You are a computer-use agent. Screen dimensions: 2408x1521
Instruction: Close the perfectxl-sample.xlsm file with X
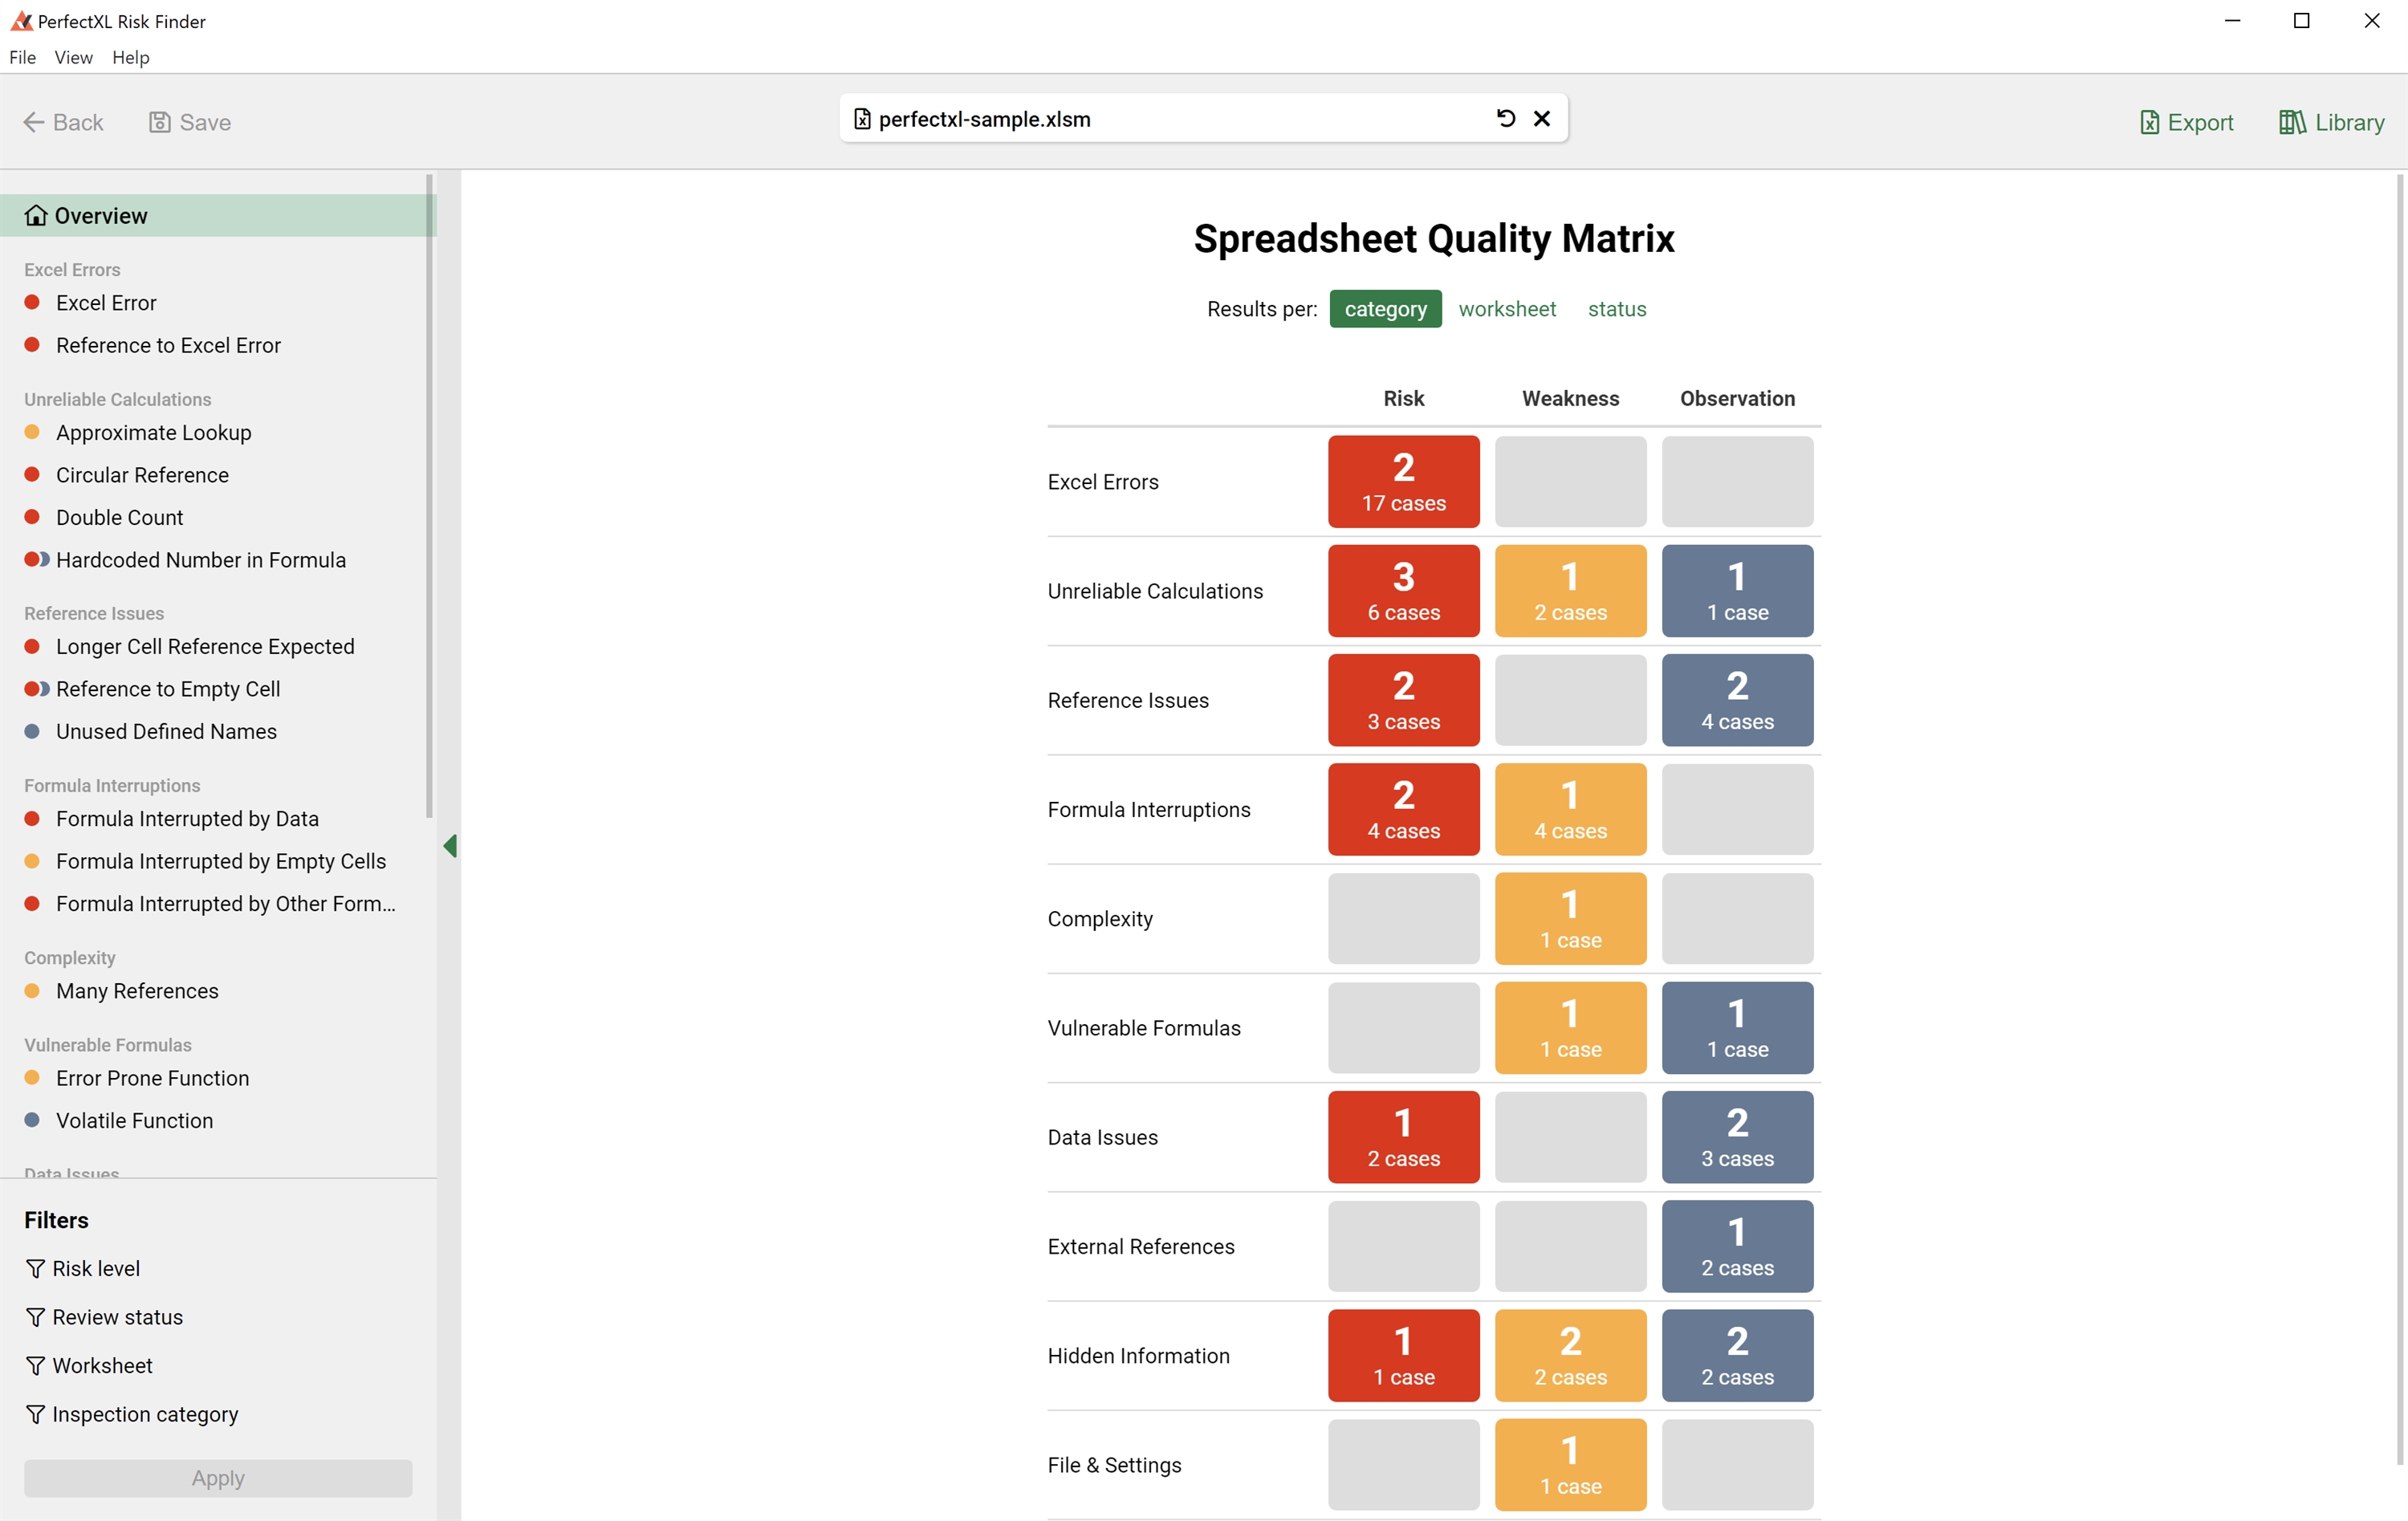1542,119
